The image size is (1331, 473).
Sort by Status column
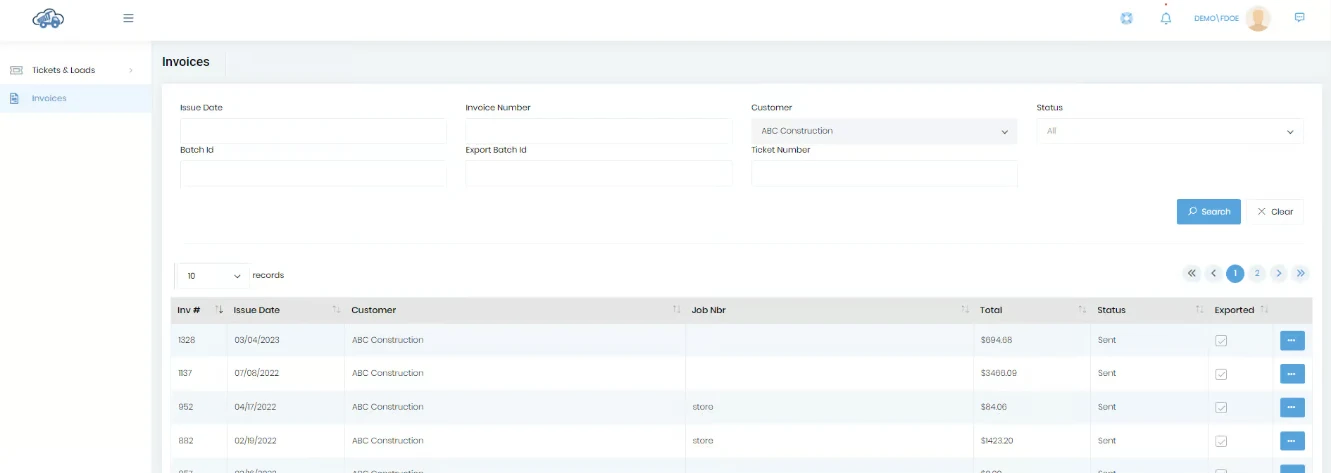pyautogui.click(x=1149, y=310)
